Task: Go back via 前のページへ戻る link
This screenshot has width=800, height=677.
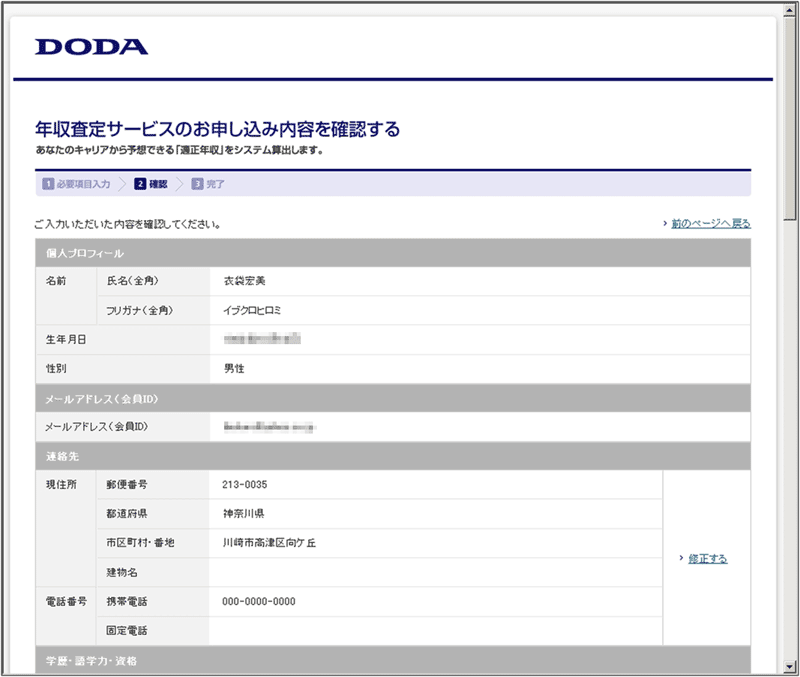Action: [x=710, y=224]
